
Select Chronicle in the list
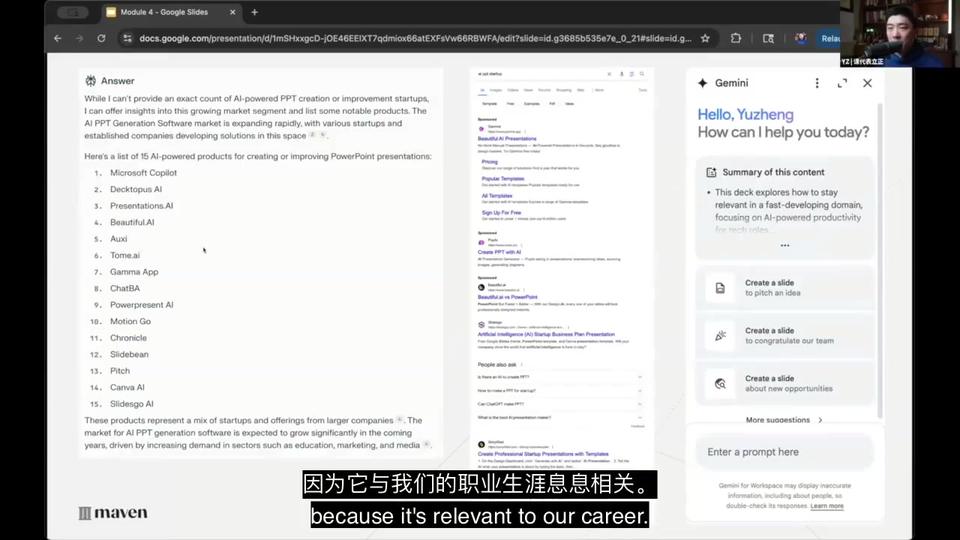[x=128, y=338]
